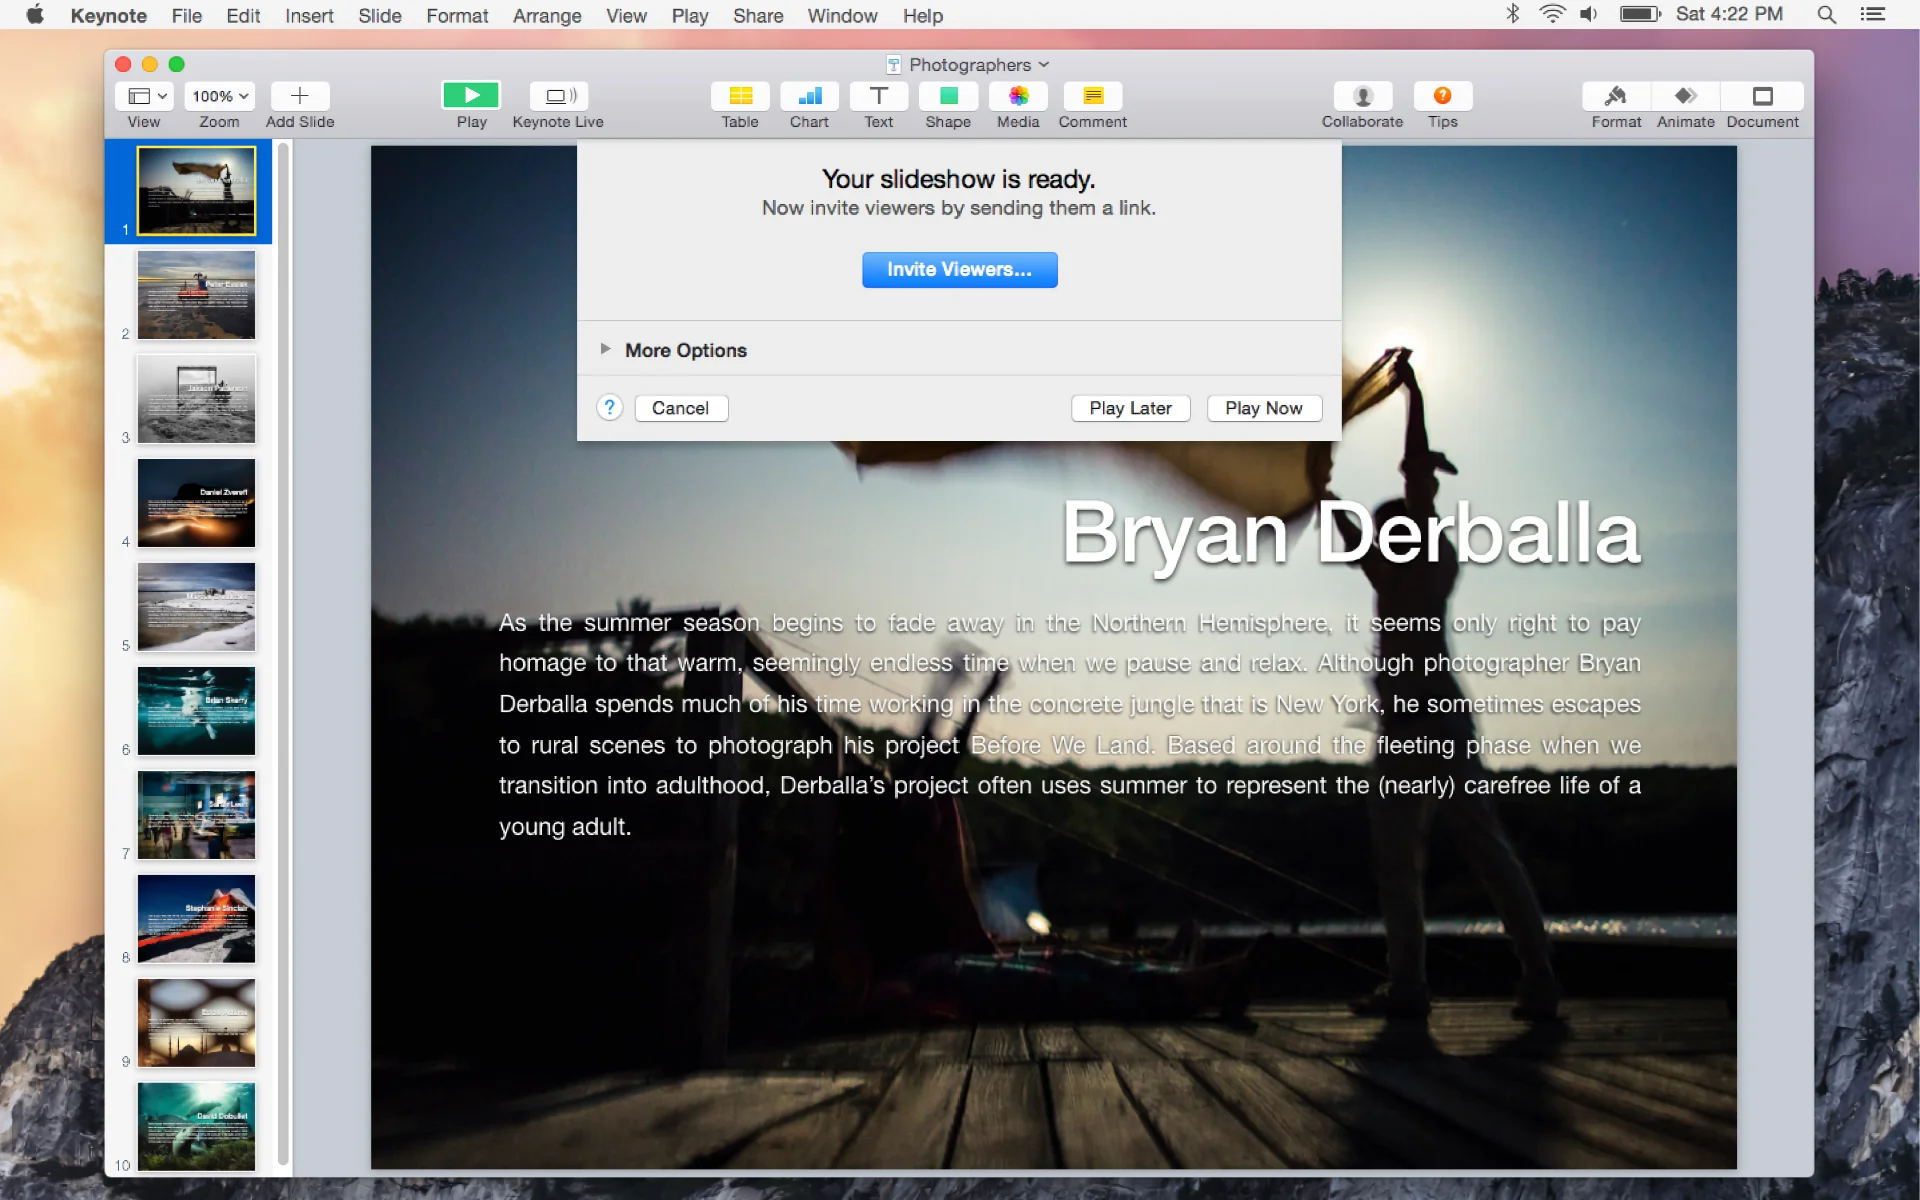Insert a Table using the toolbar icon
The image size is (1920, 1200).
(x=740, y=96)
